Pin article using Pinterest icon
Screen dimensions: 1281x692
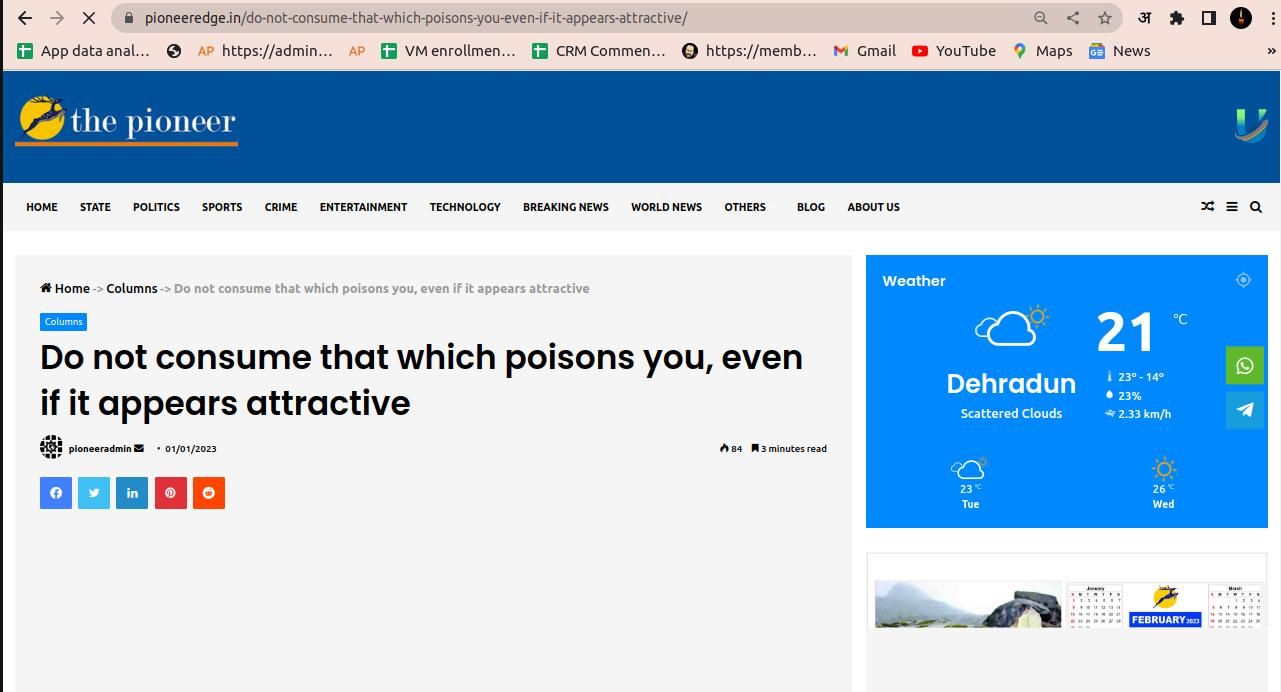click(170, 493)
